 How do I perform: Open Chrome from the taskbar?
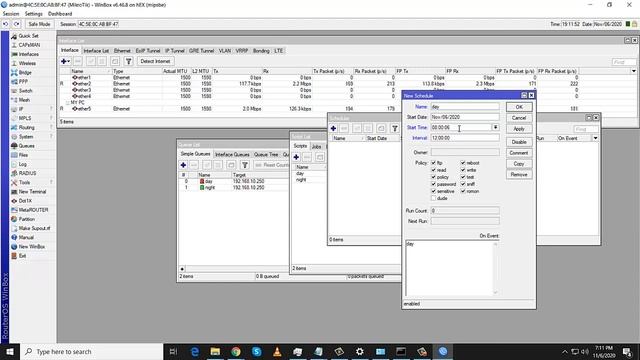pyautogui.click(x=236, y=351)
